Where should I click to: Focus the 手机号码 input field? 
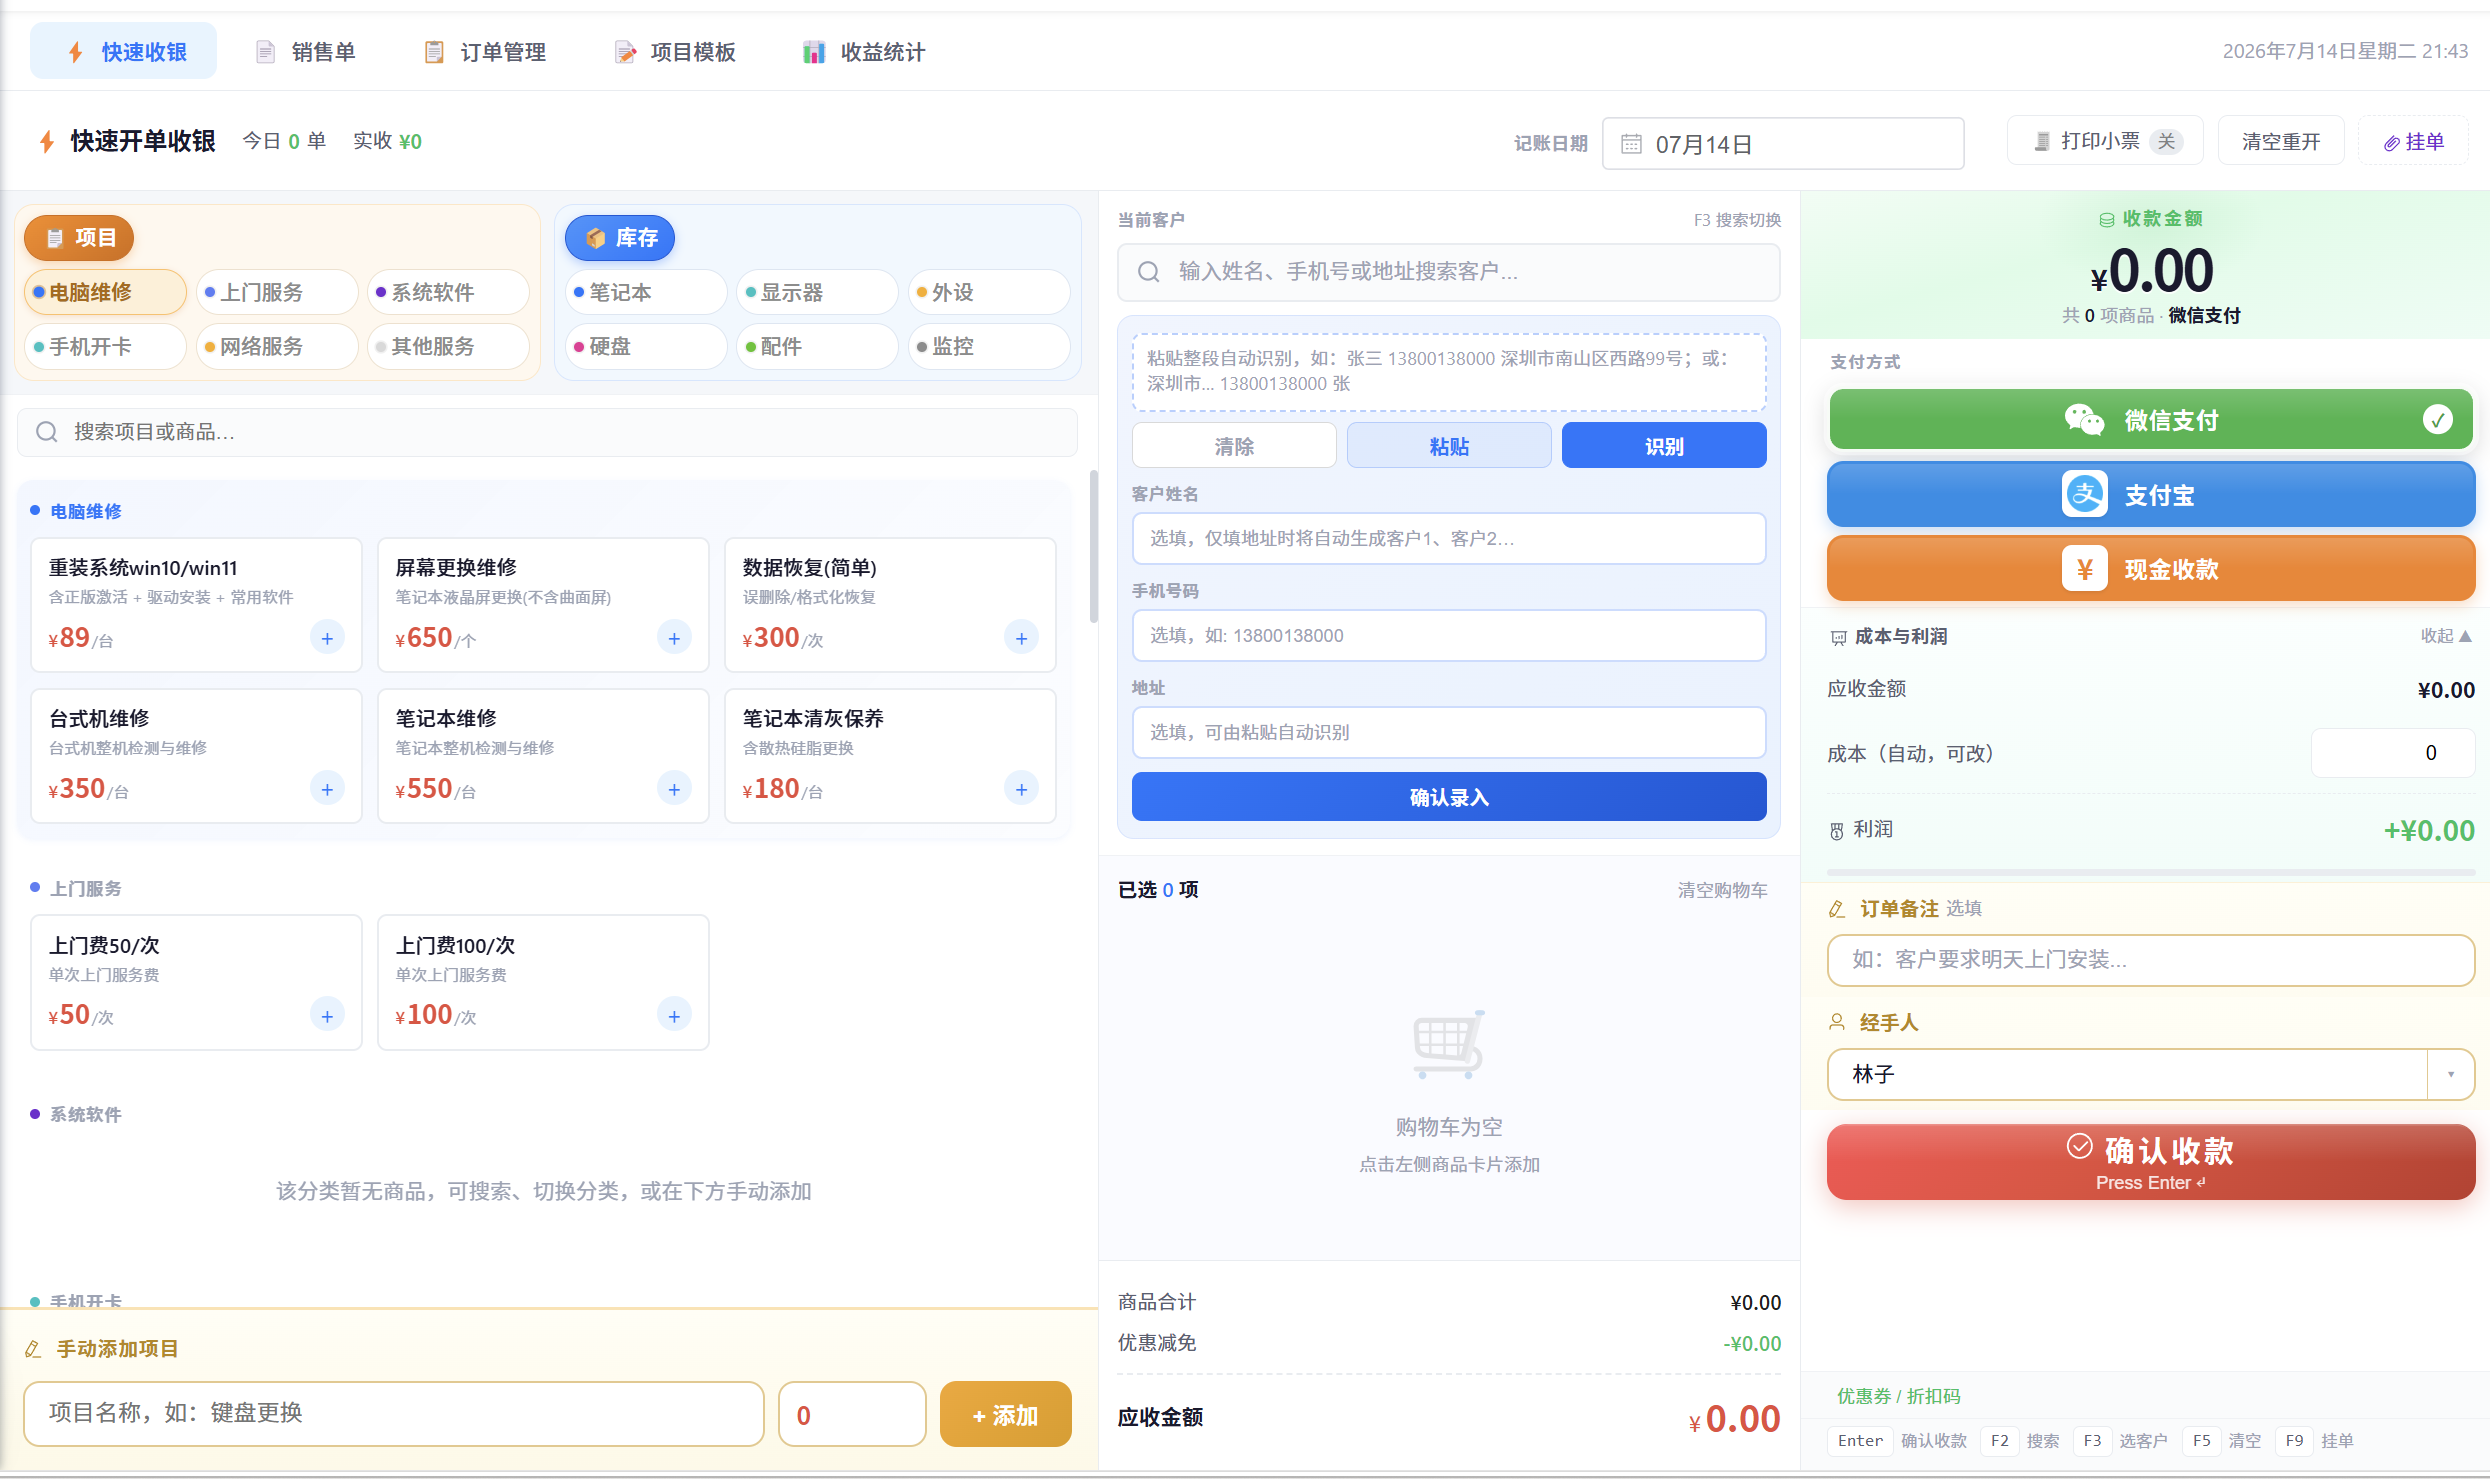pyautogui.click(x=1449, y=636)
